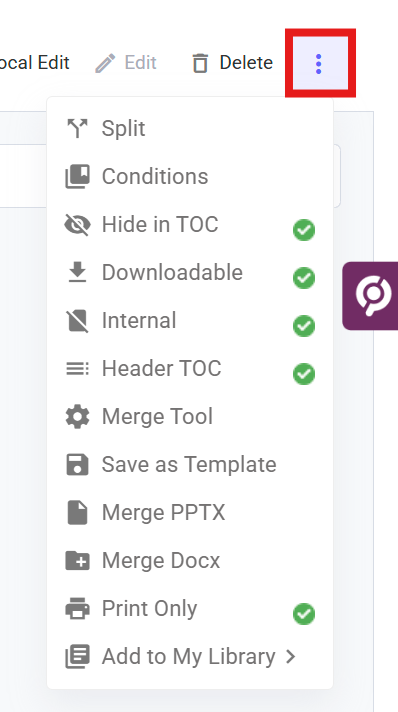Open the purple search widget on right edge

click(x=370, y=296)
